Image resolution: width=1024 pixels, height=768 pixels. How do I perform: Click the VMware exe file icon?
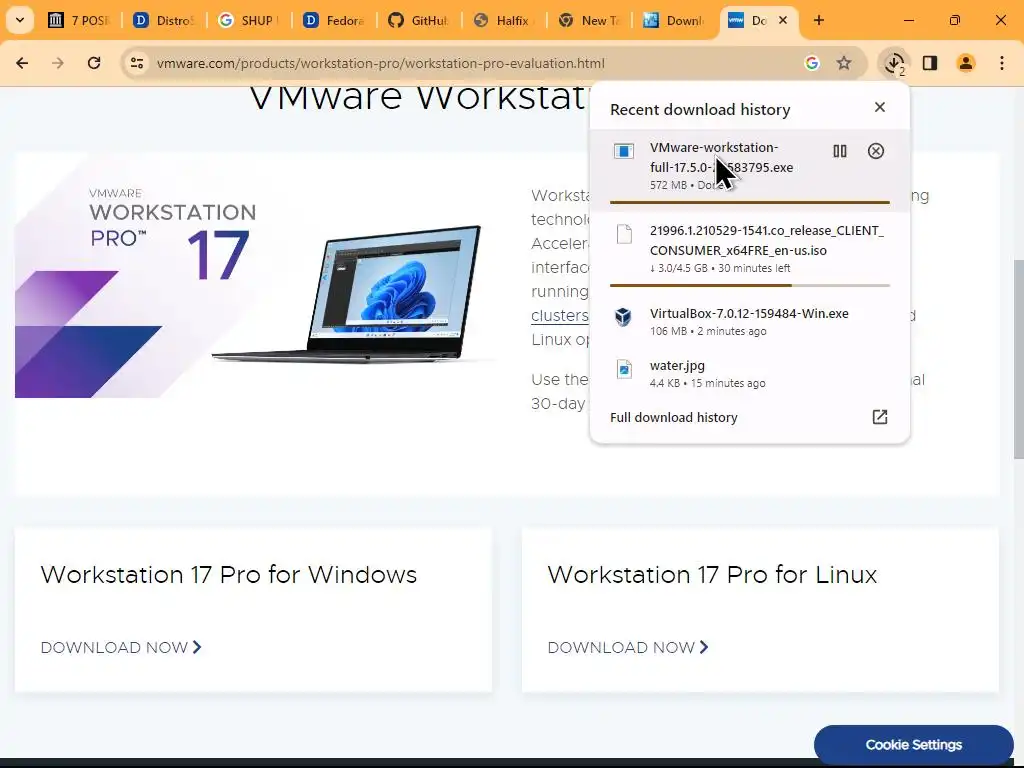coord(624,152)
